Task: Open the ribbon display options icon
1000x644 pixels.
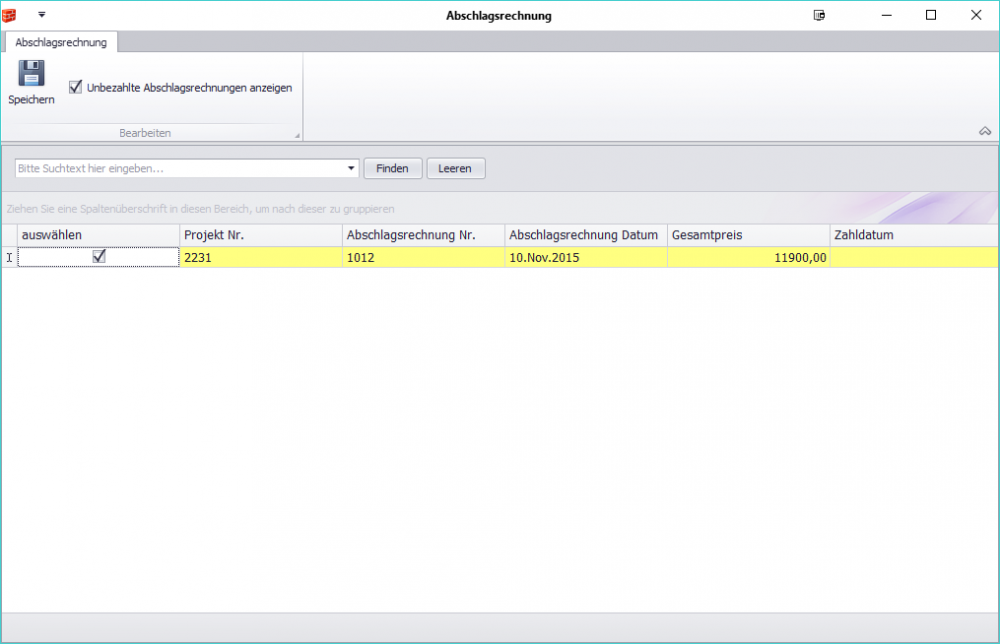Action: point(820,15)
